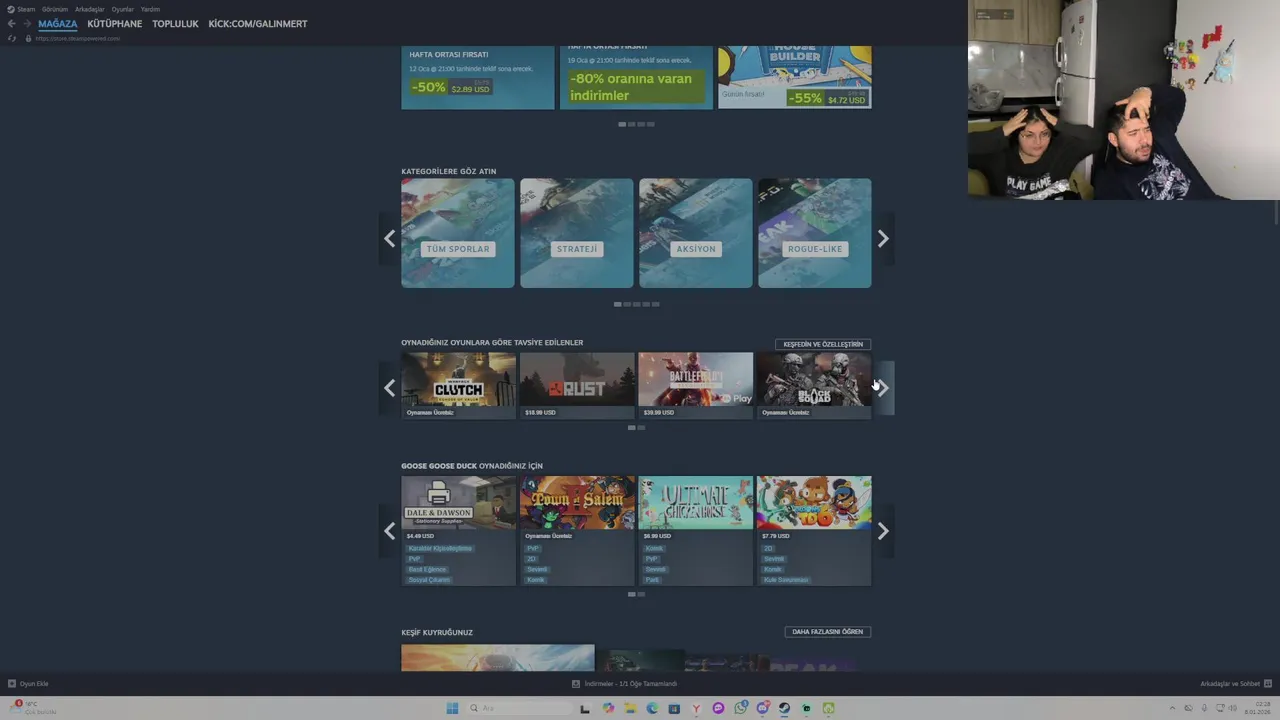Open the Windows Start menu
Screen dimensions: 1280x720
(452, 708)
